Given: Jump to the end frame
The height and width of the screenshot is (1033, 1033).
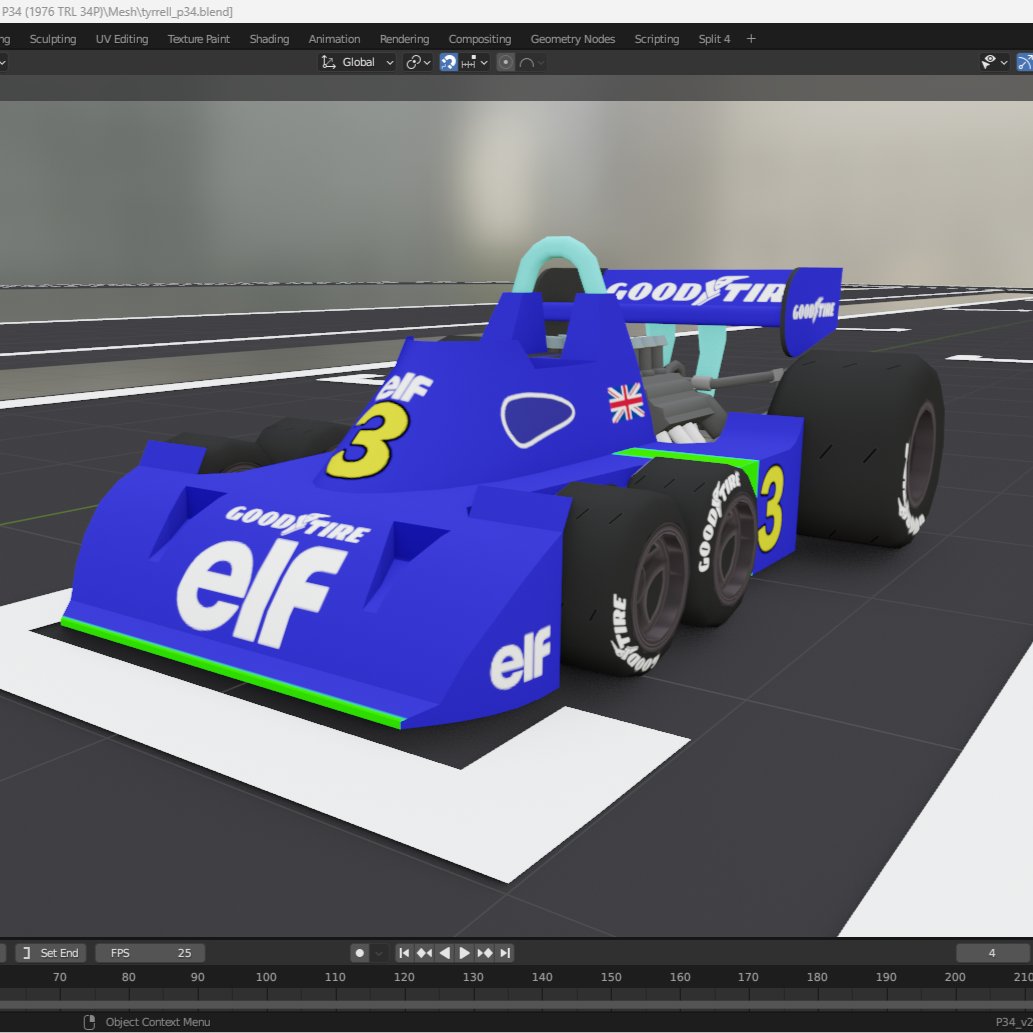Looking at the screenshot, I should [x=505, y=953].
